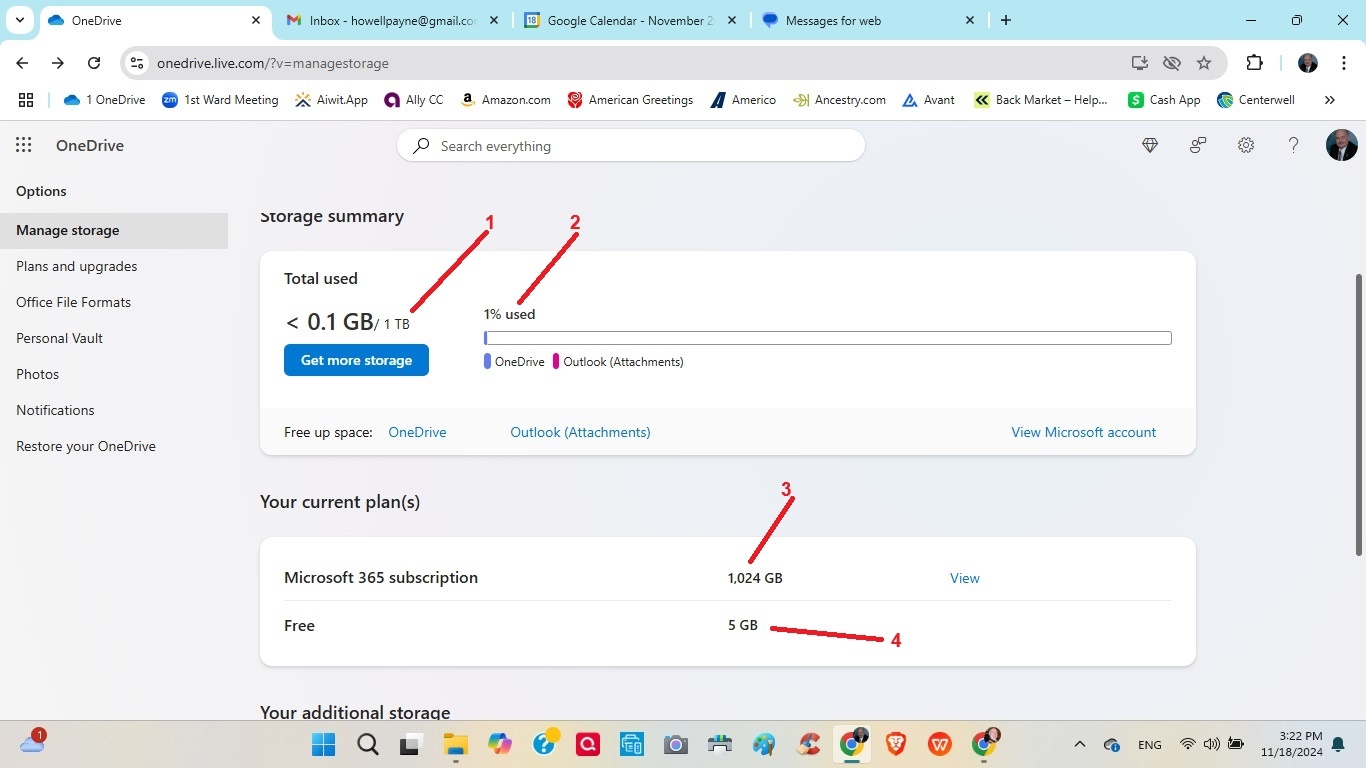Bookmark this page with the star icon

coord(1204,63)
